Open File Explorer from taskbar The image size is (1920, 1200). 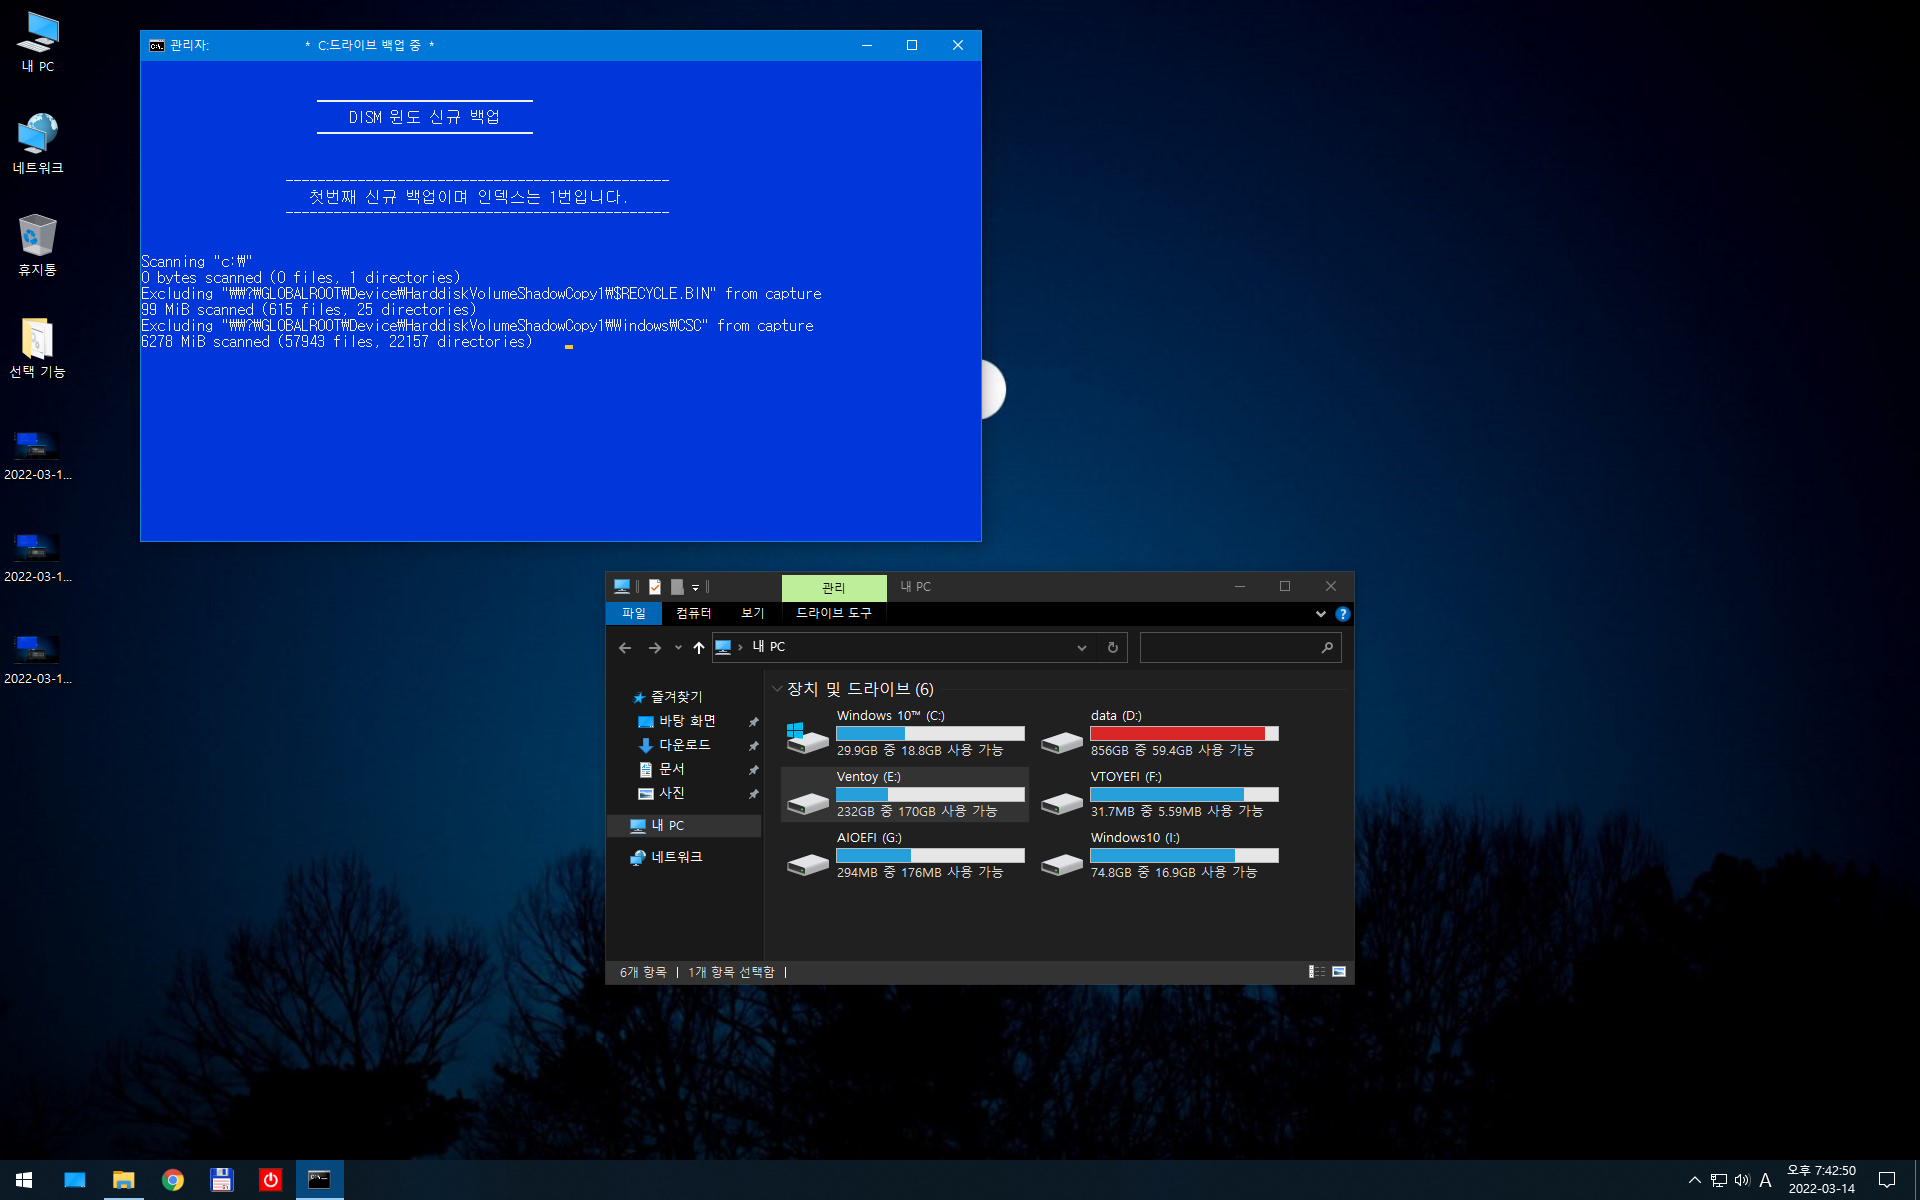pyautogui.click(x=123, y=1180)
